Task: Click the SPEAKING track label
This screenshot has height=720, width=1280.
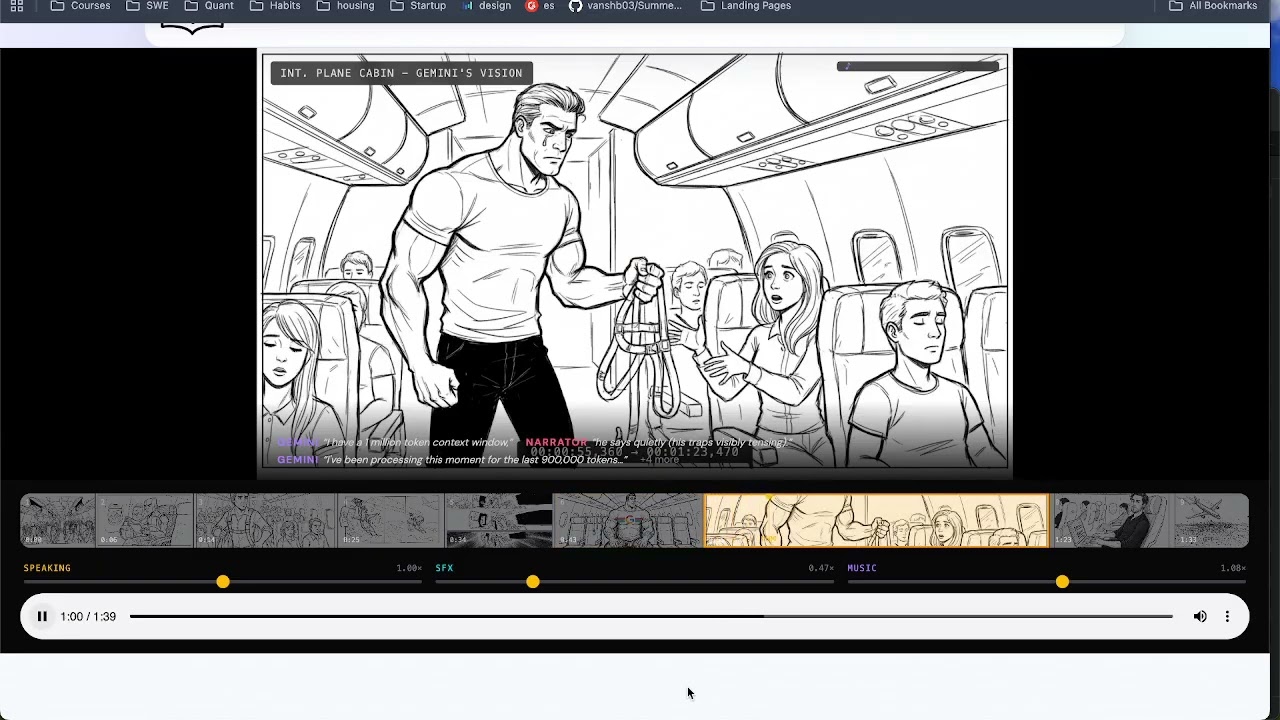Action: pos(47,568)
